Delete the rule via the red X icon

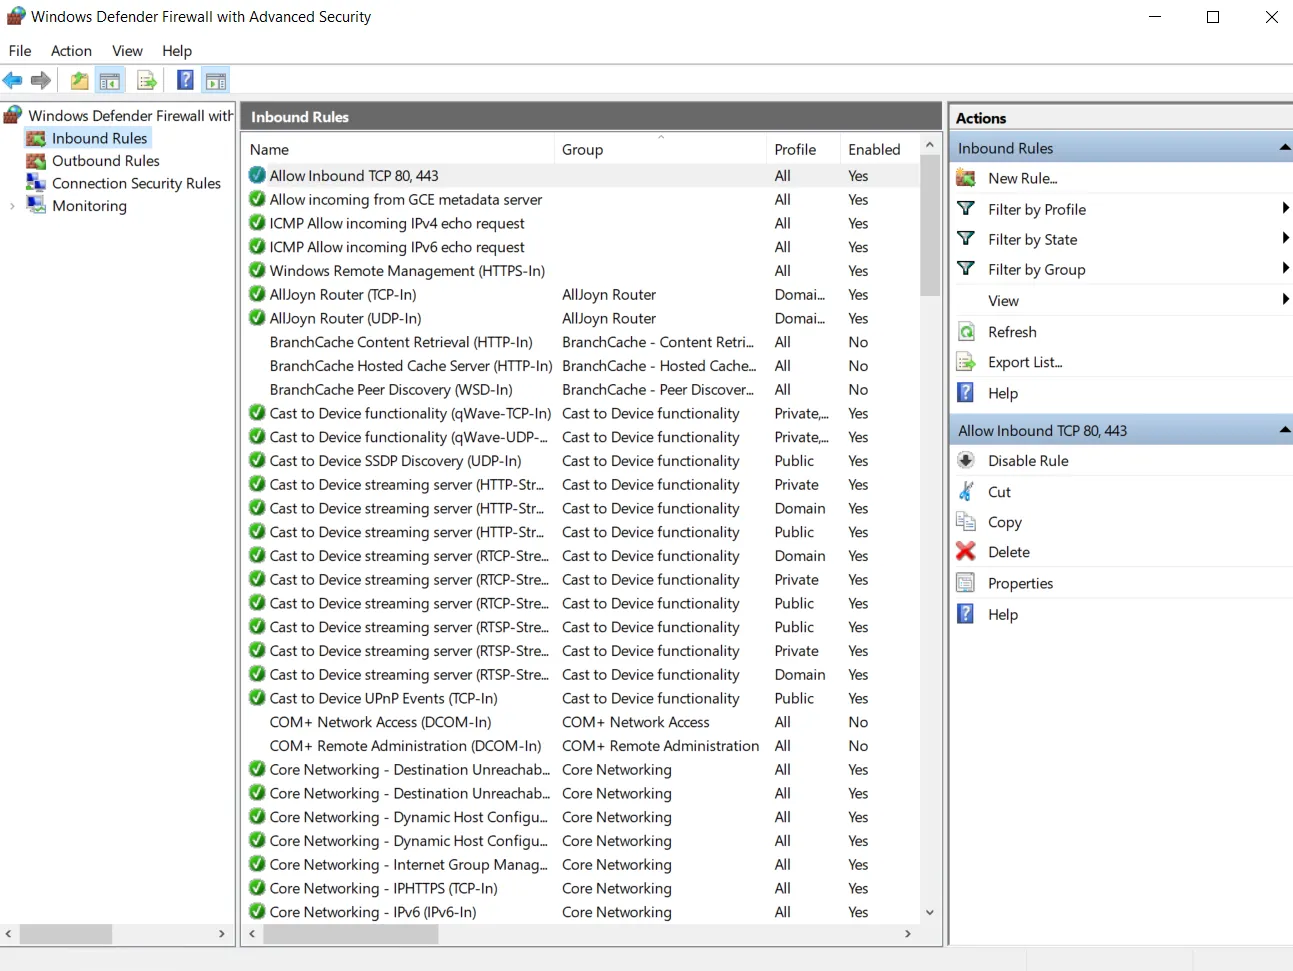pos(965,551)
